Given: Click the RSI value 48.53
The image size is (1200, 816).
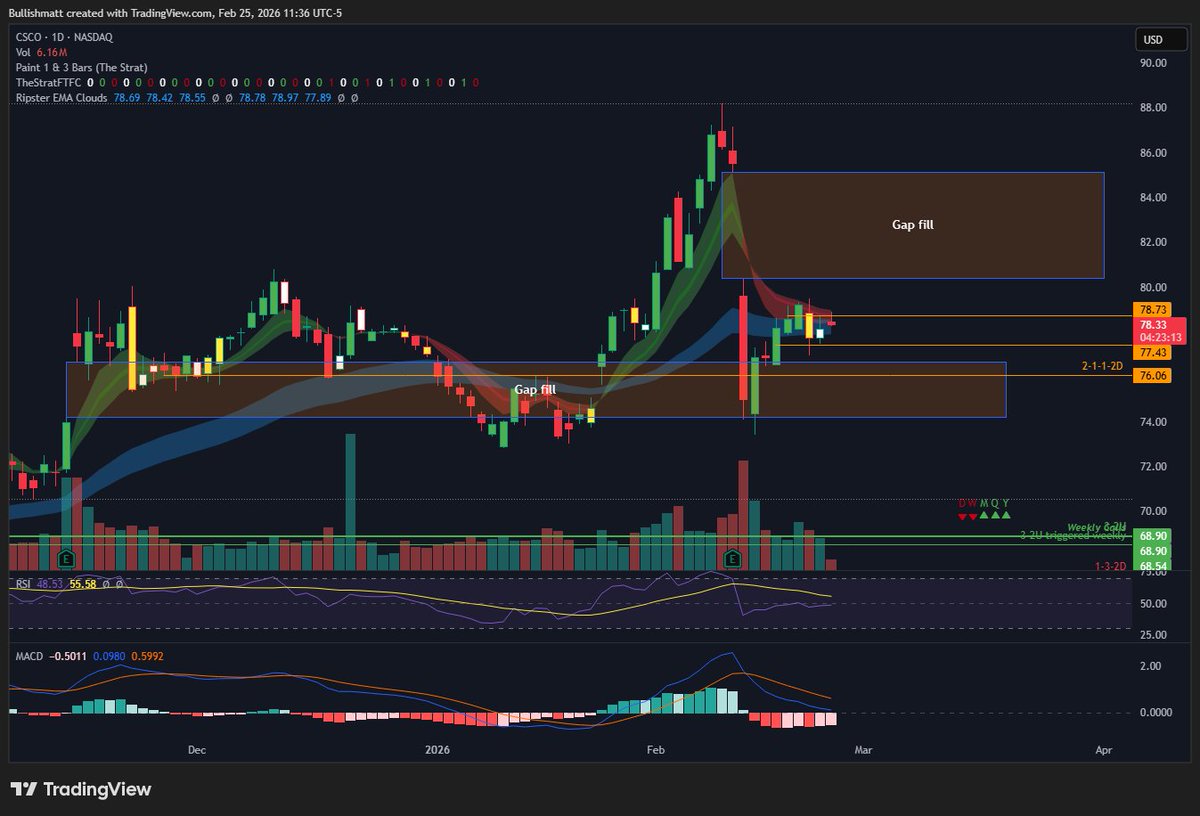Looking at the screenshot, I should point(49,582).
